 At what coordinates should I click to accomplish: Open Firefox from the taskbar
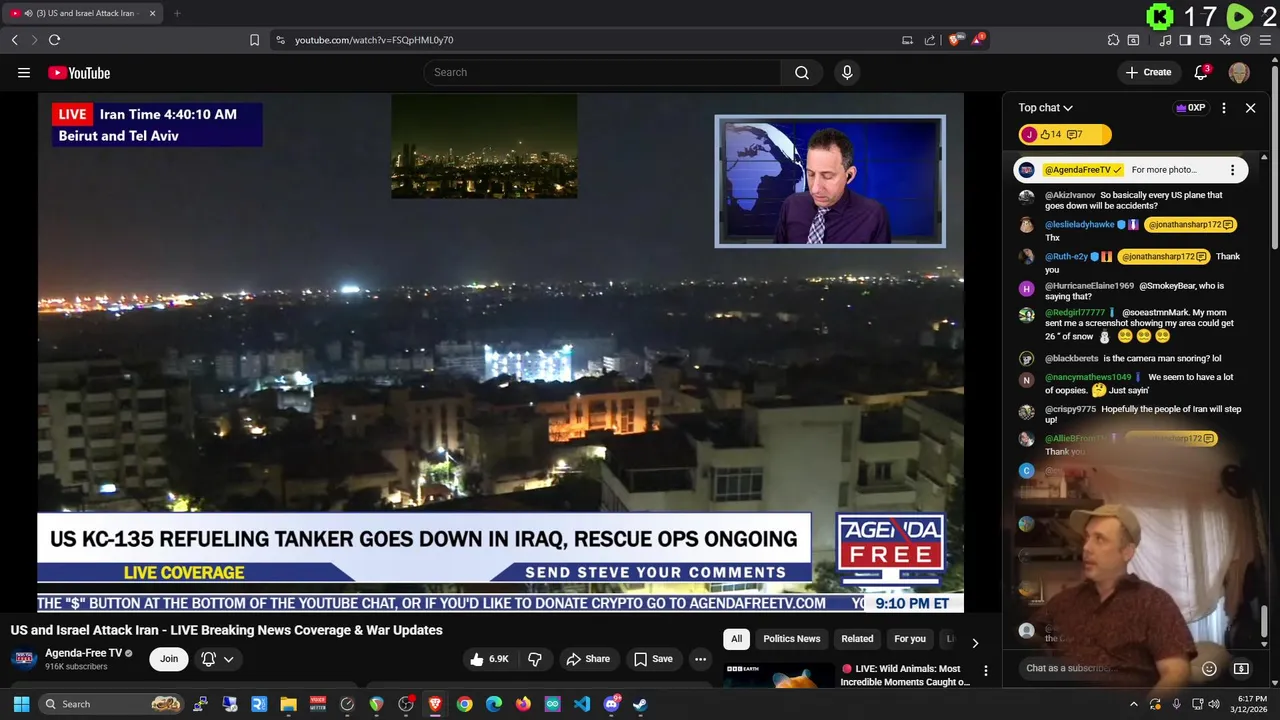523,704
